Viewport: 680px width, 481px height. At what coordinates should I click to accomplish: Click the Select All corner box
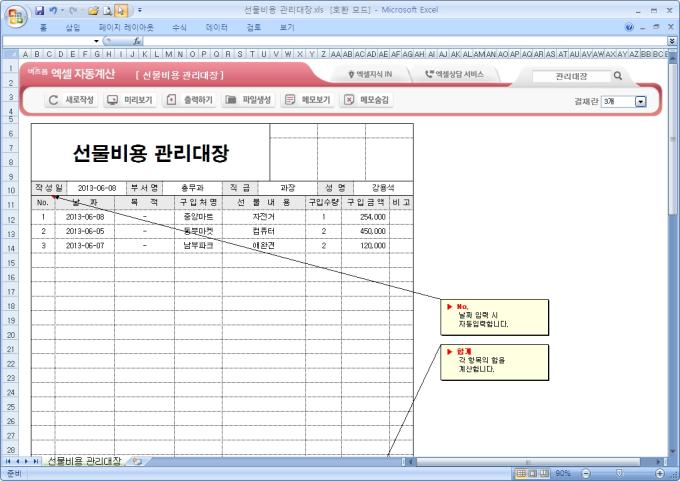click(x=10, y=54)
